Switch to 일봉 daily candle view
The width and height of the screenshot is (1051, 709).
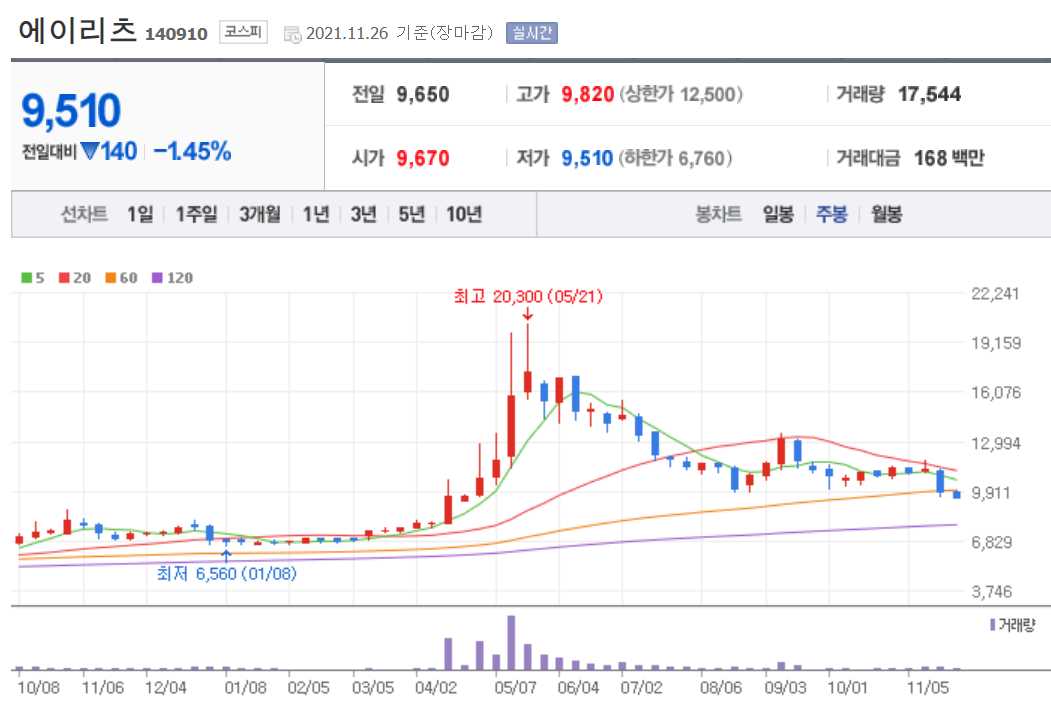coord(781,214)
